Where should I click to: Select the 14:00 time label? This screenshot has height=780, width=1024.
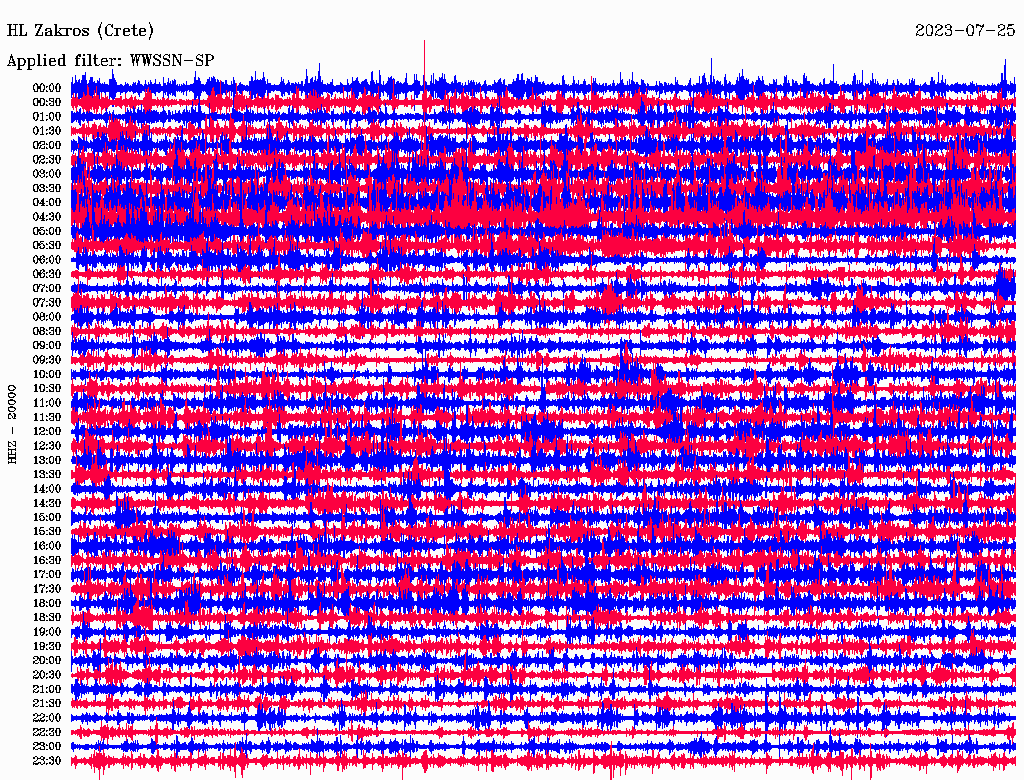pos(47,489)
